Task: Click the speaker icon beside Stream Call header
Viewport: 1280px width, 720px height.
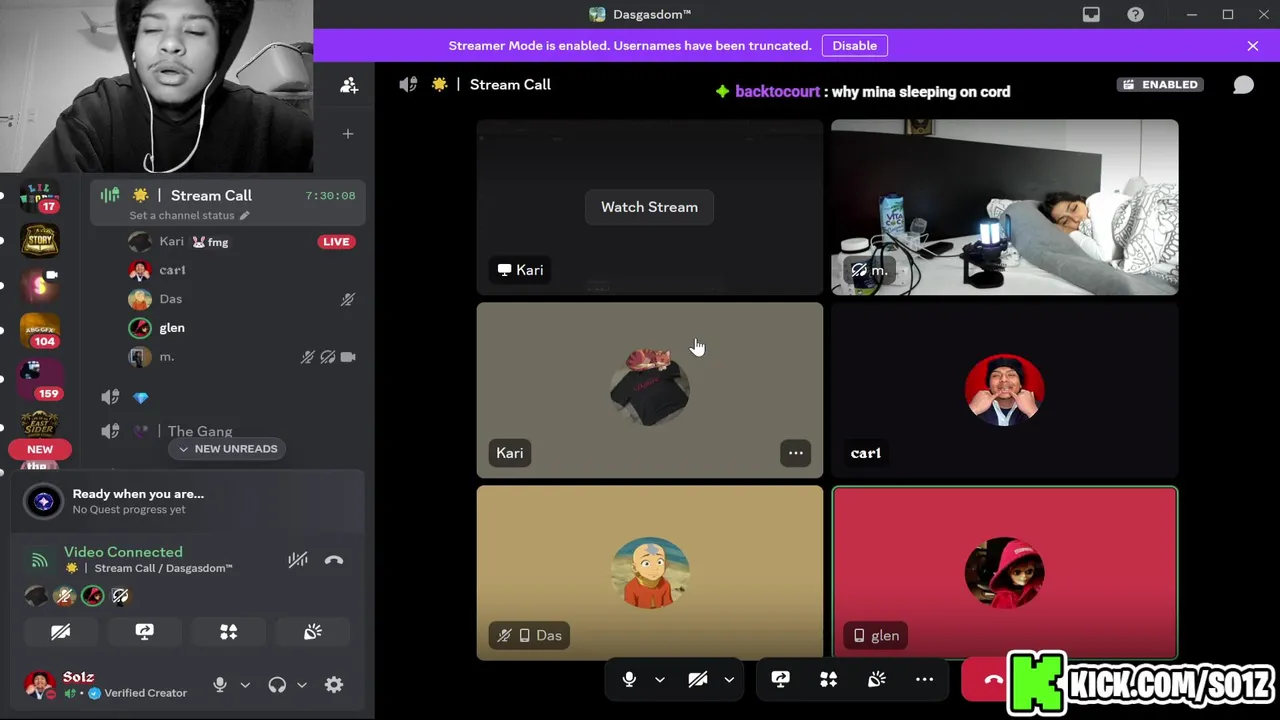Action: [408, 85]
